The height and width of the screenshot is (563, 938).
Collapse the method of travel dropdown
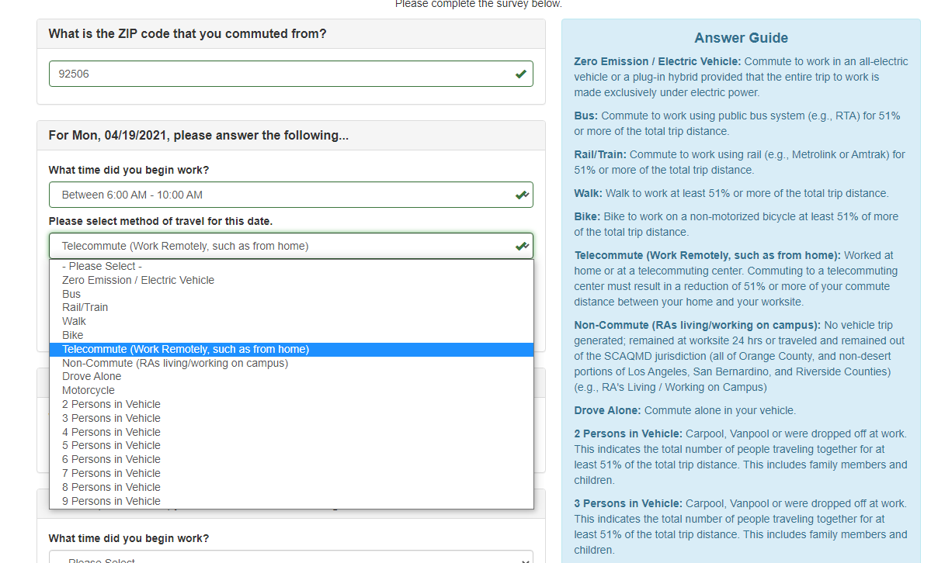pyautogui.click(x=291, y=246)
